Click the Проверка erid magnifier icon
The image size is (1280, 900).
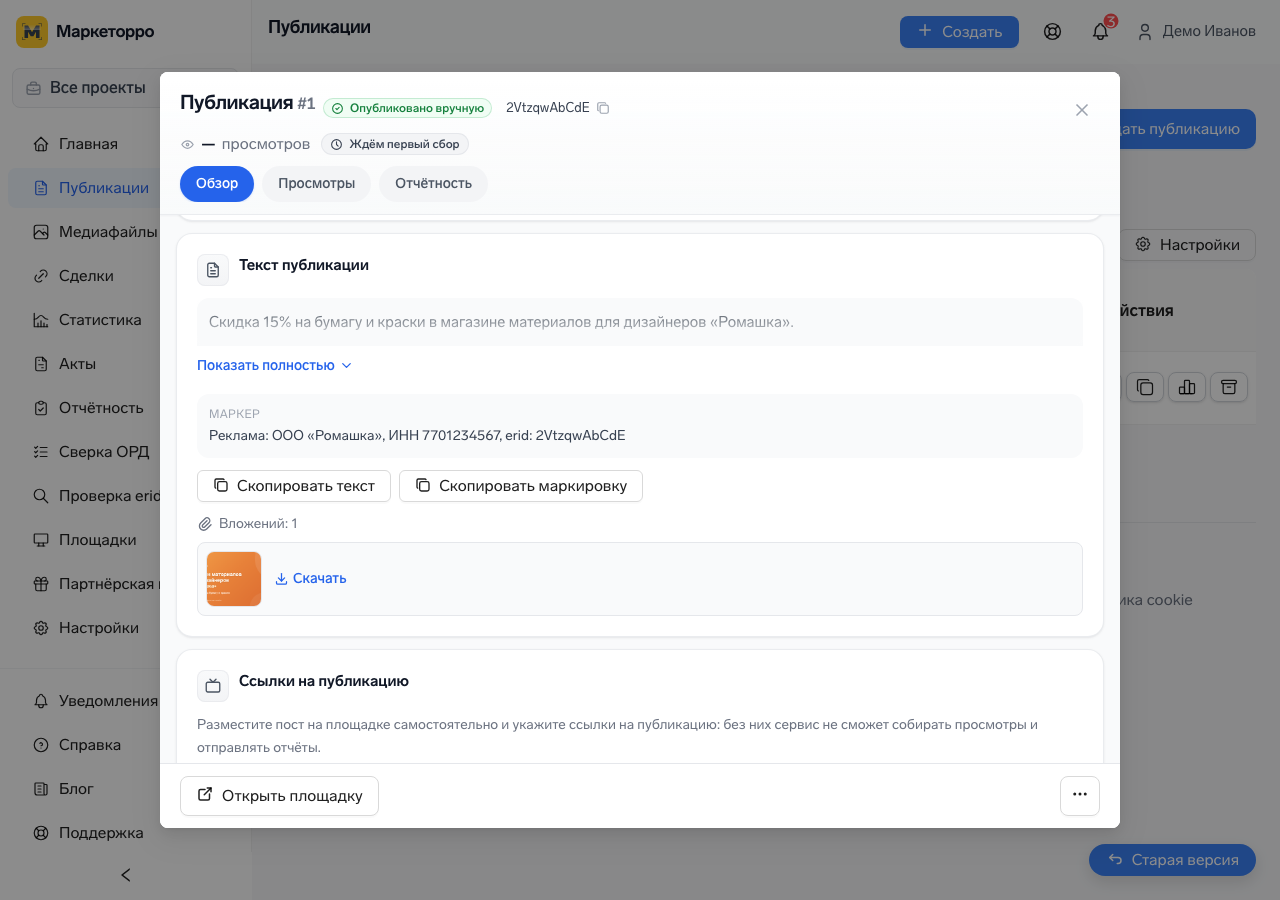click(41, 496)
